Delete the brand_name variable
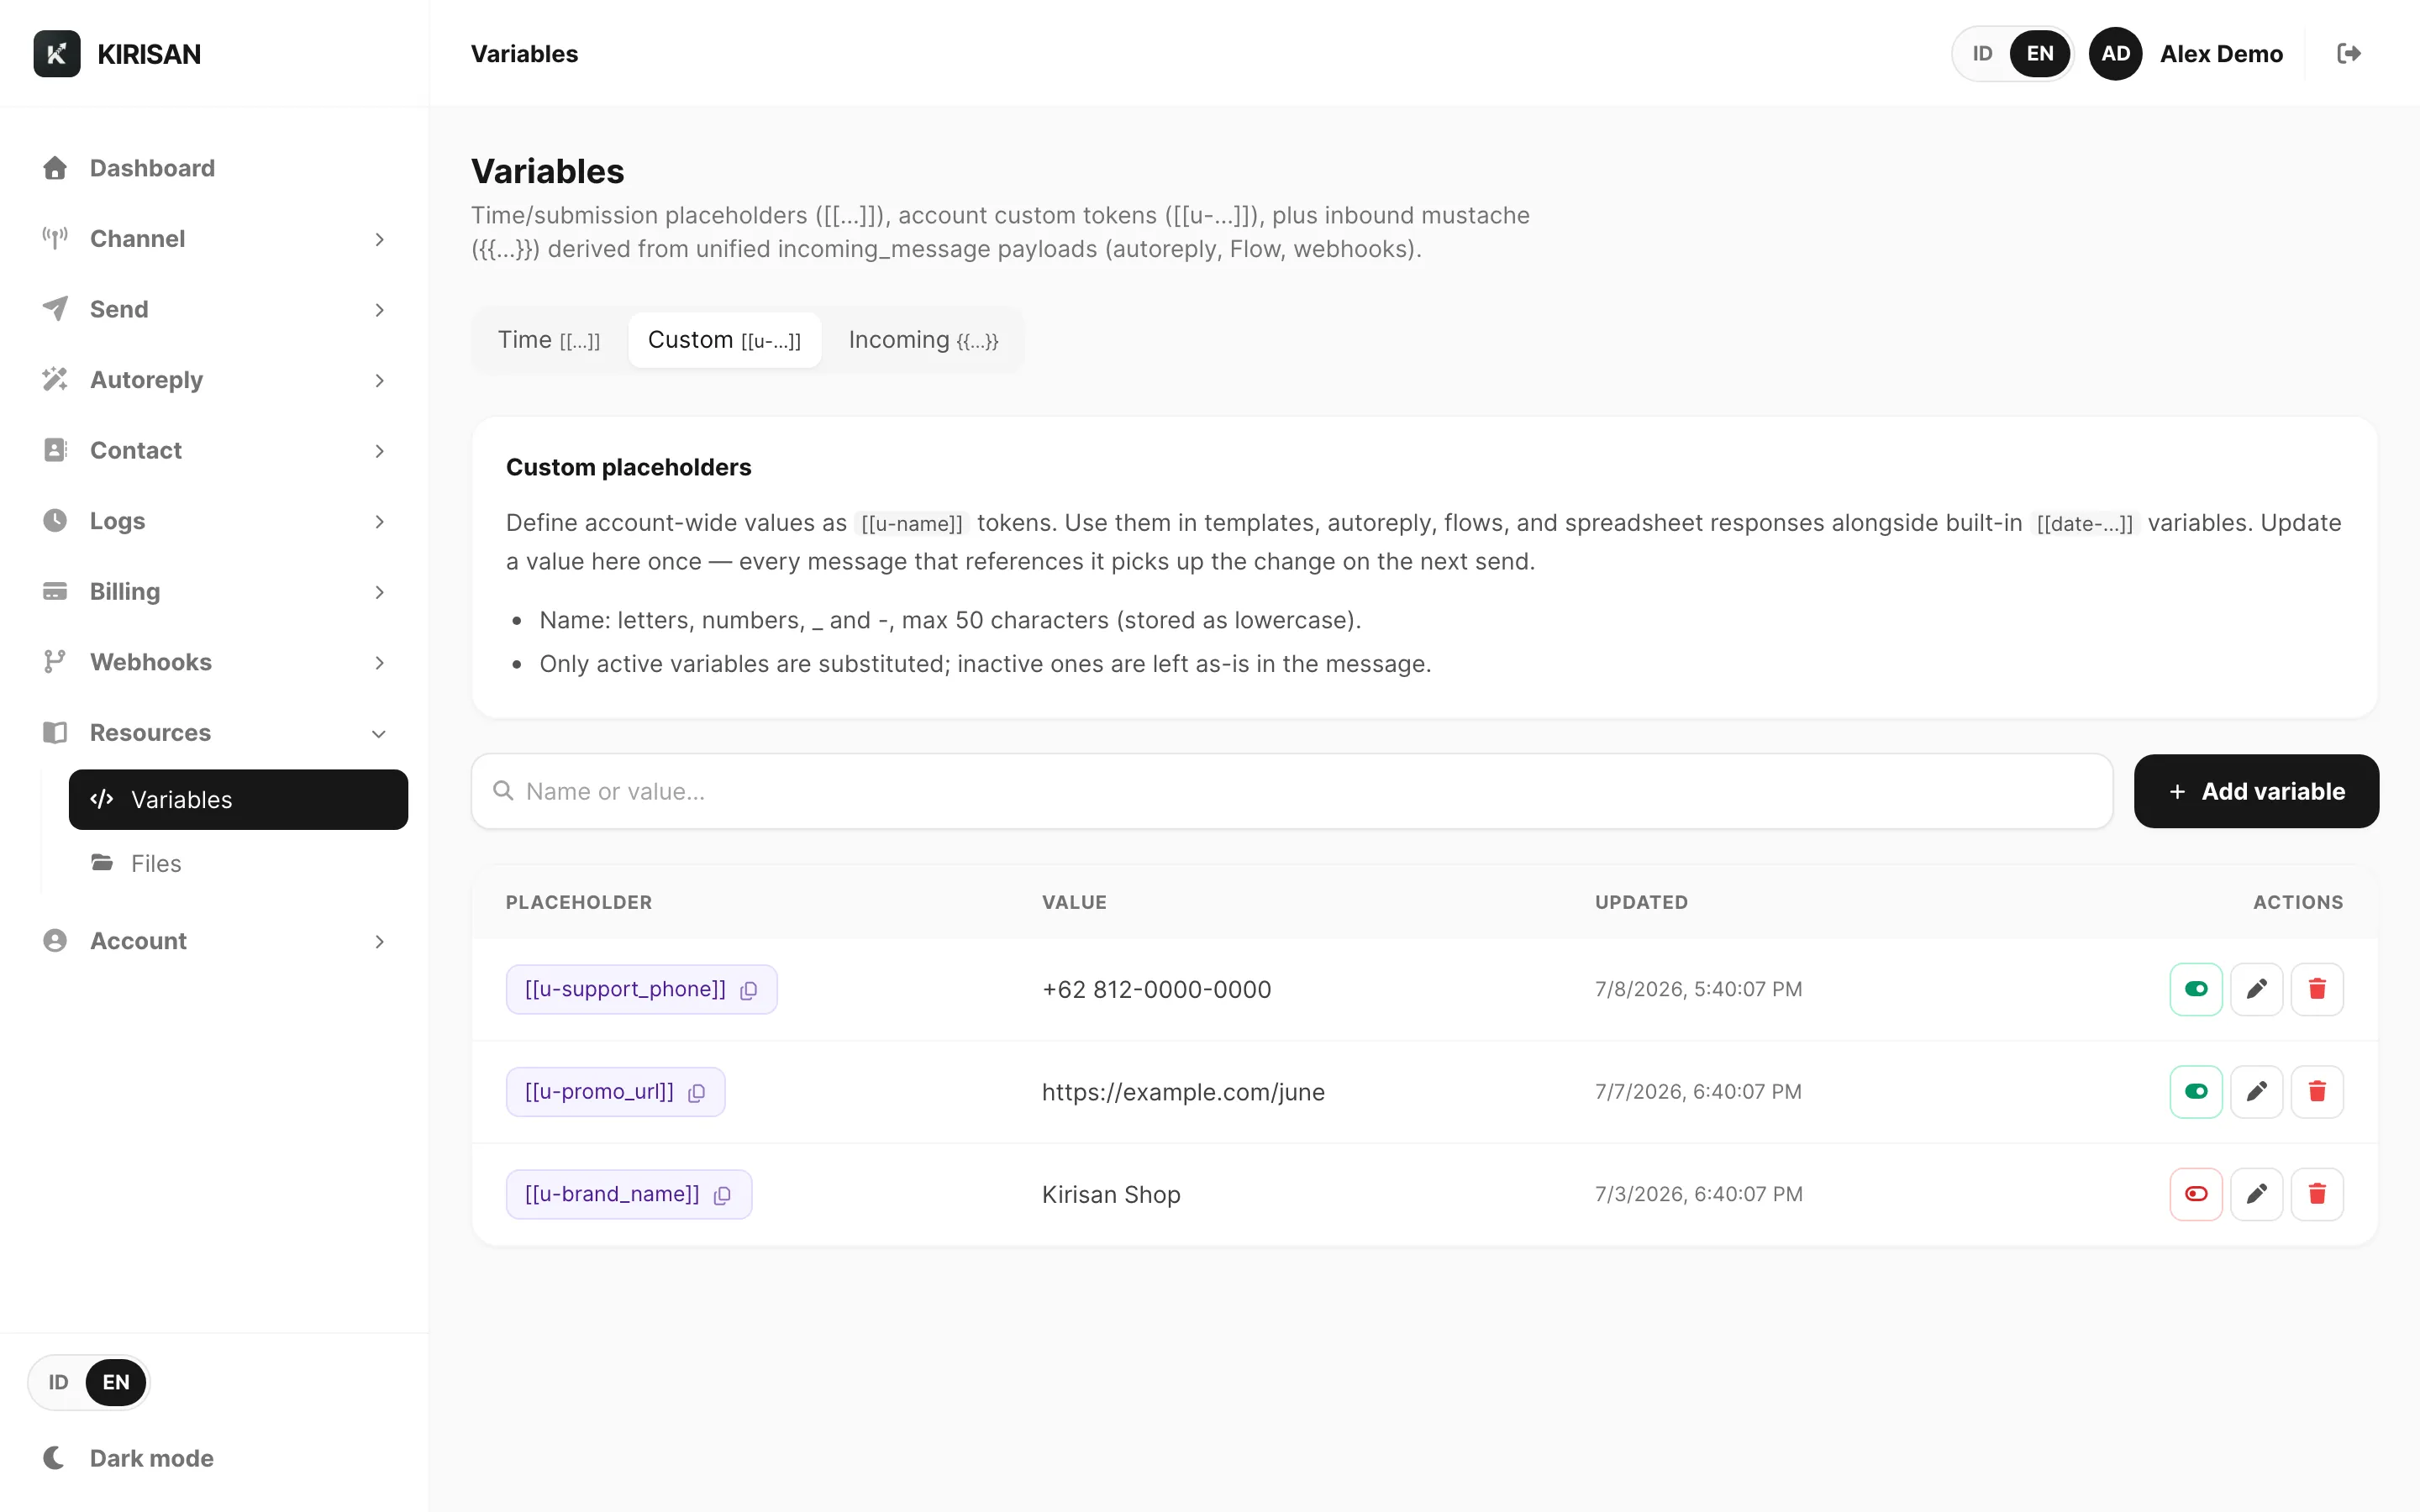The image size is (2420, 1512). point(2317,1194)
